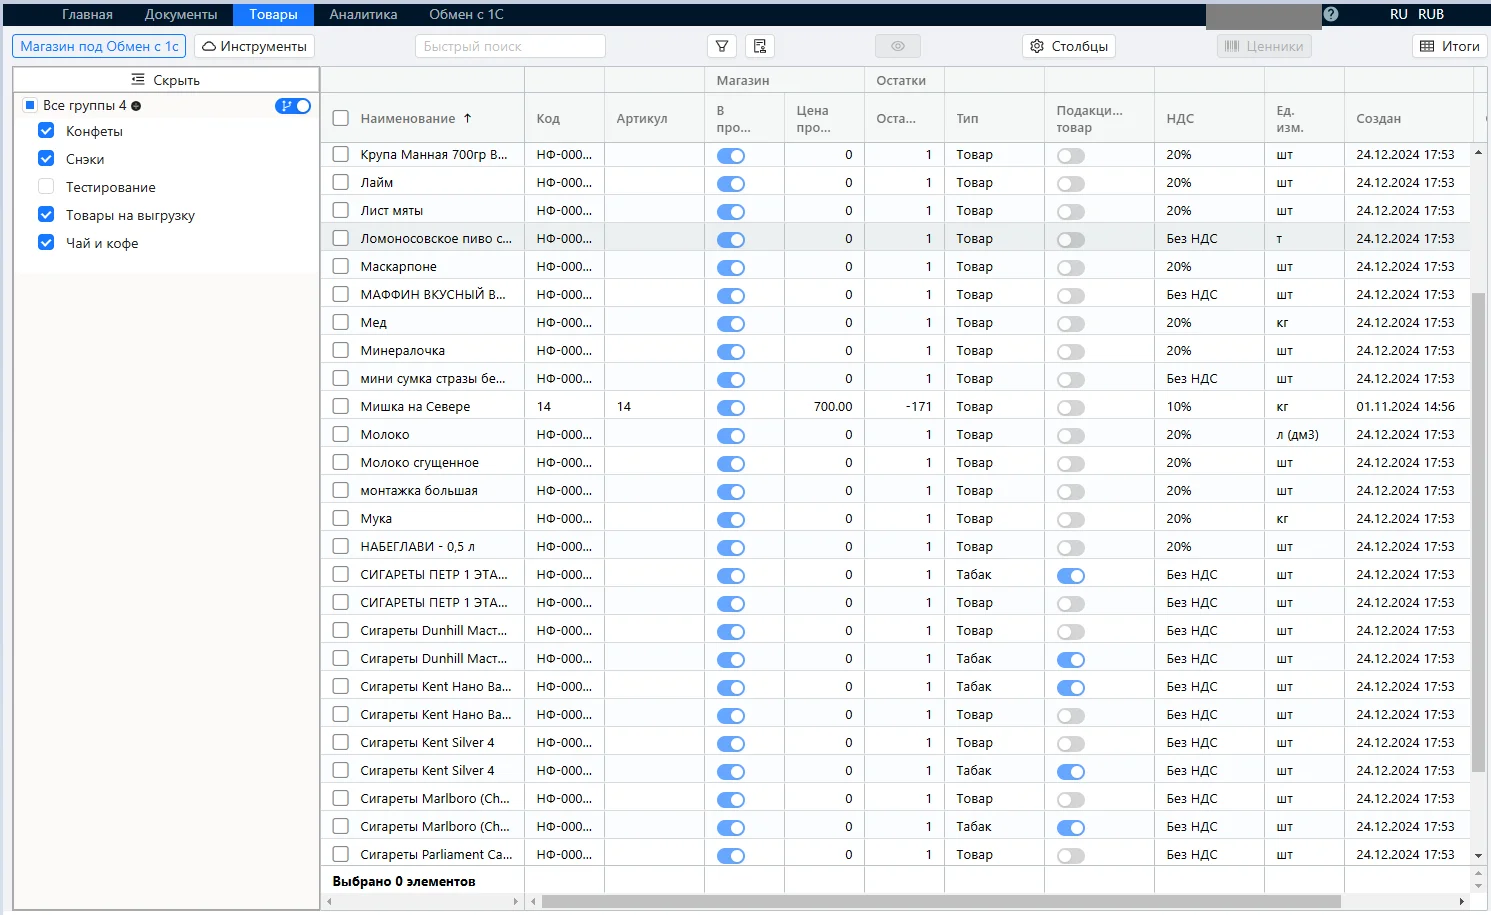Uncheck the Конфеты group
Image resolution: width=1491 pixels, height=915 pixels.
46,131
